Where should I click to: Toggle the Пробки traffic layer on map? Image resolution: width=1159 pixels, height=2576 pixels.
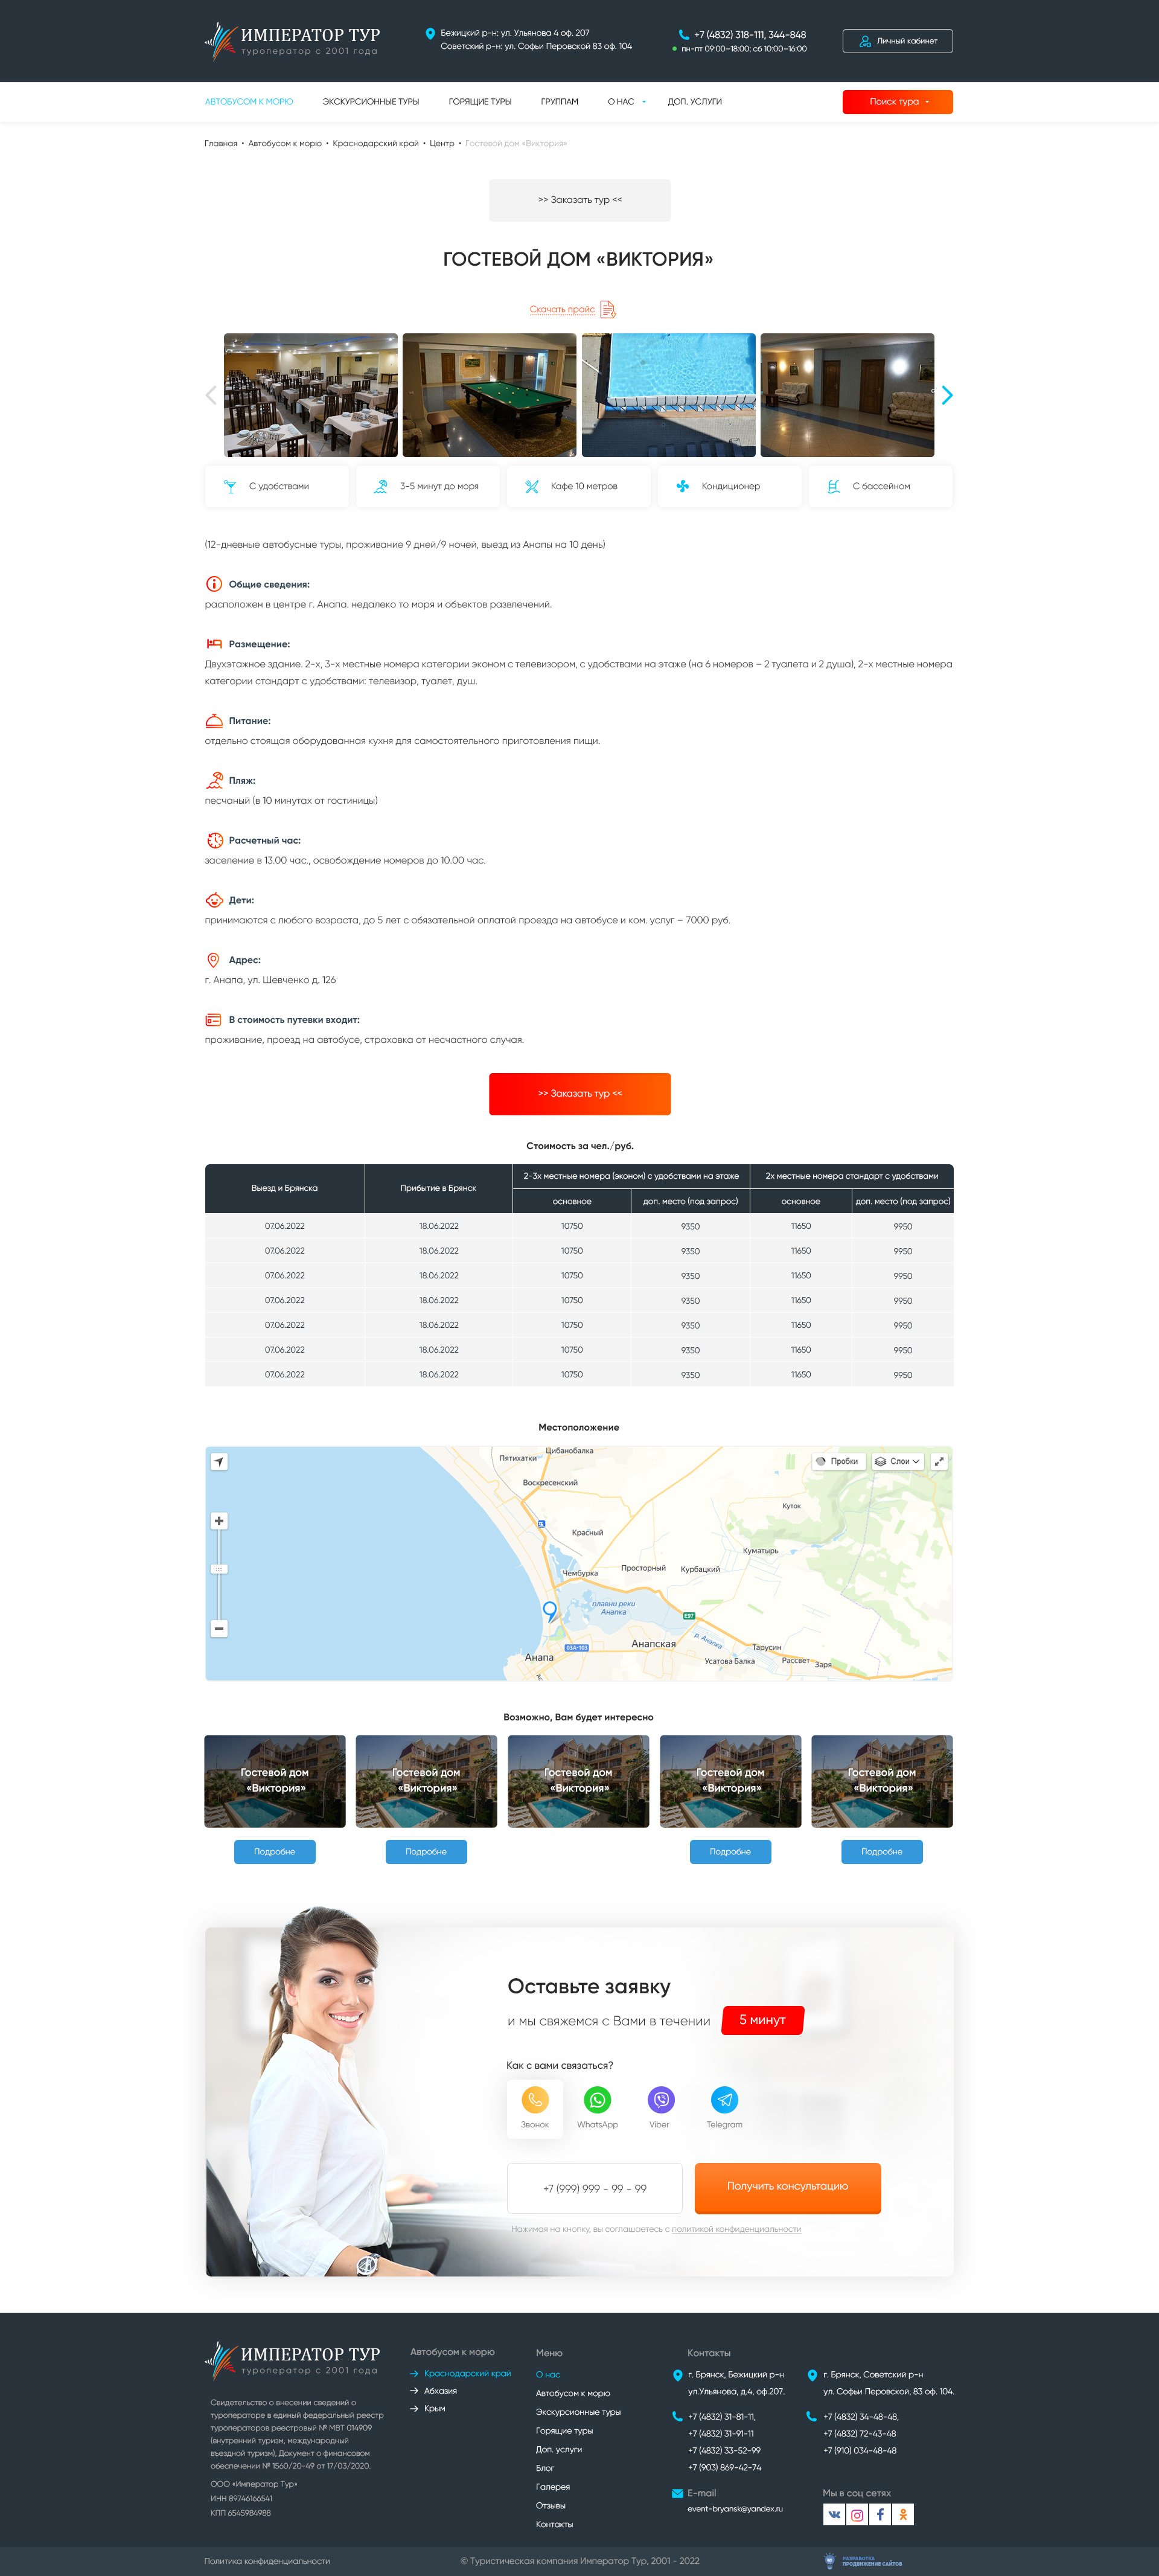837,1461
